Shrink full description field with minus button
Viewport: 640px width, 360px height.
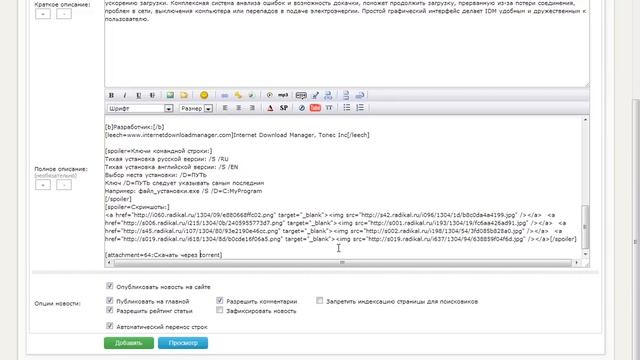tap(64, 185)
